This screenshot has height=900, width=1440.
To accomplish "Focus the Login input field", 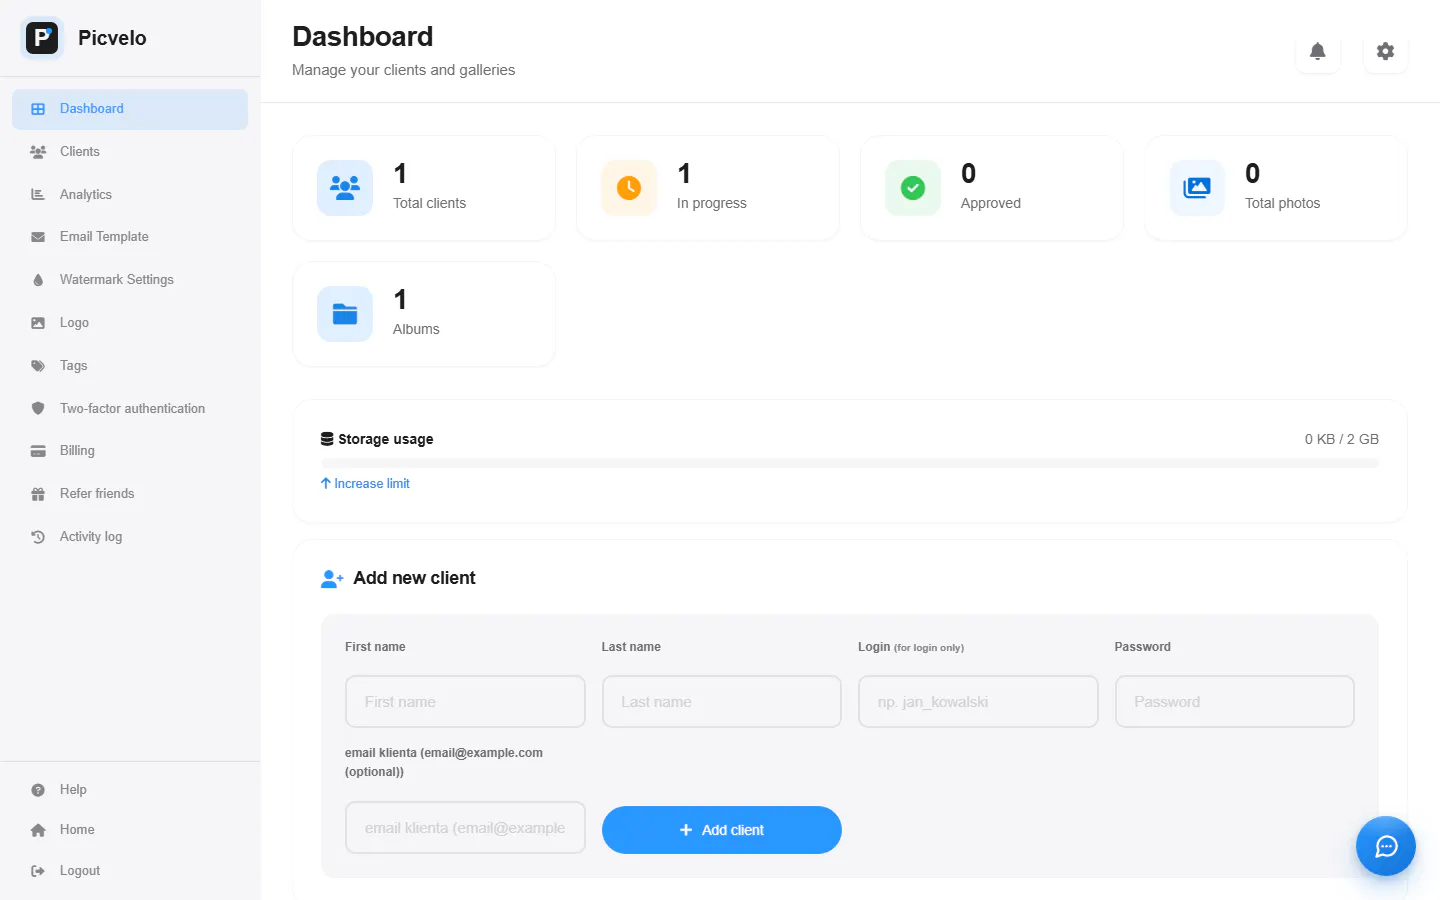I will click(978, 702).
